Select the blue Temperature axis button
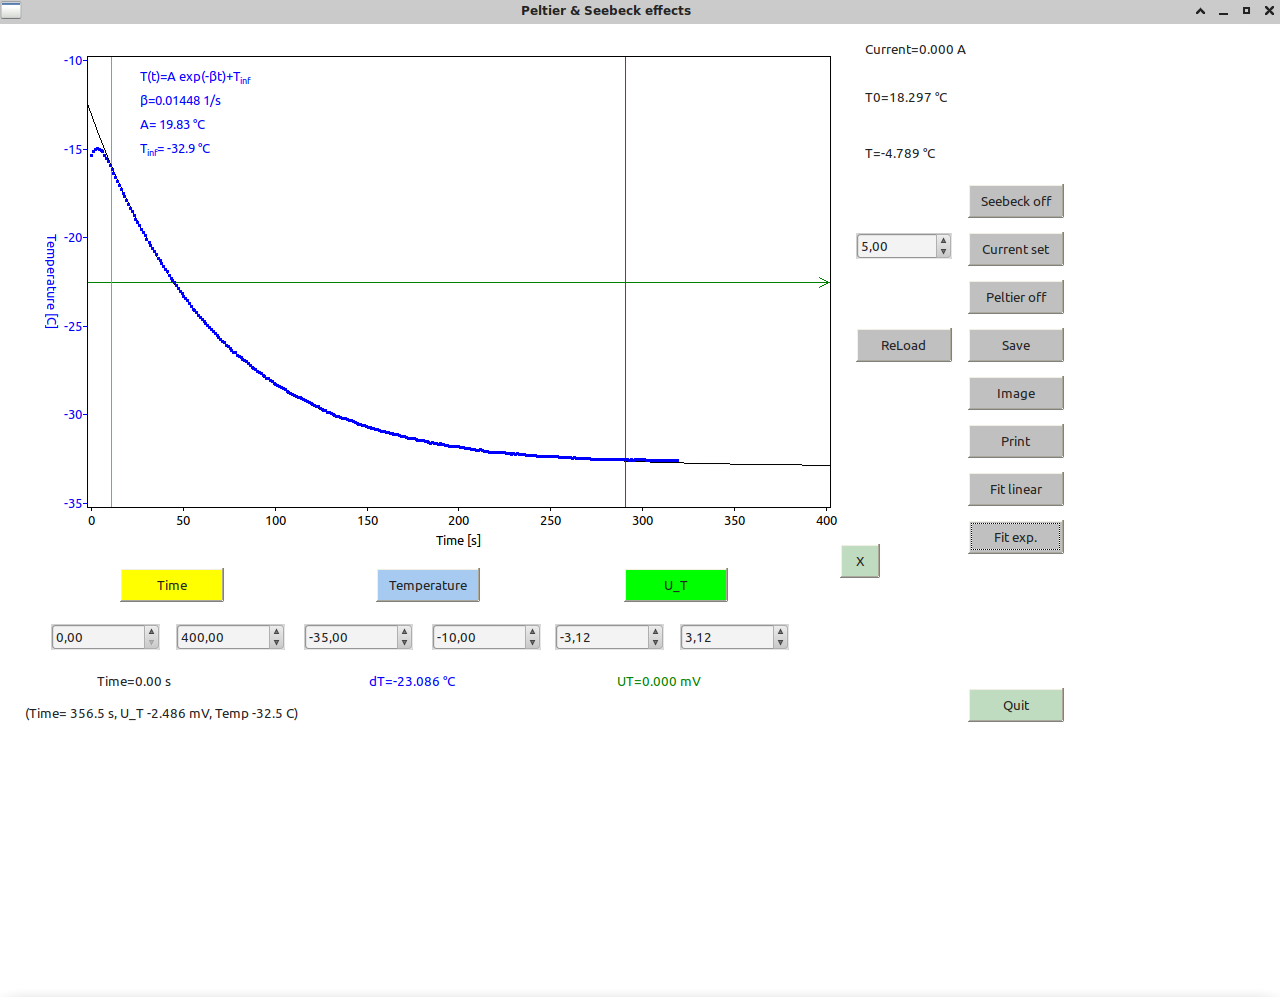1280x997 pixels. [428, 585]
